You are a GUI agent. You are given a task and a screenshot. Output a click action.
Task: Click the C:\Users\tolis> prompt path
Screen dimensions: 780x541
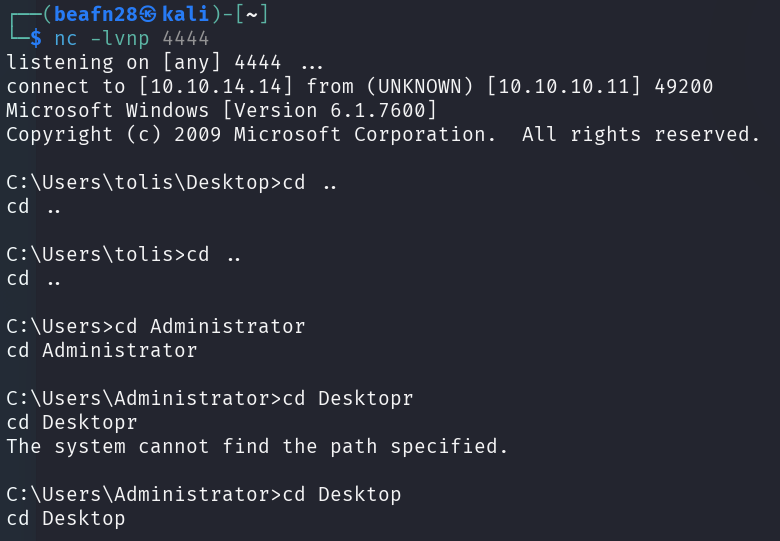click(x=97, y=254)
